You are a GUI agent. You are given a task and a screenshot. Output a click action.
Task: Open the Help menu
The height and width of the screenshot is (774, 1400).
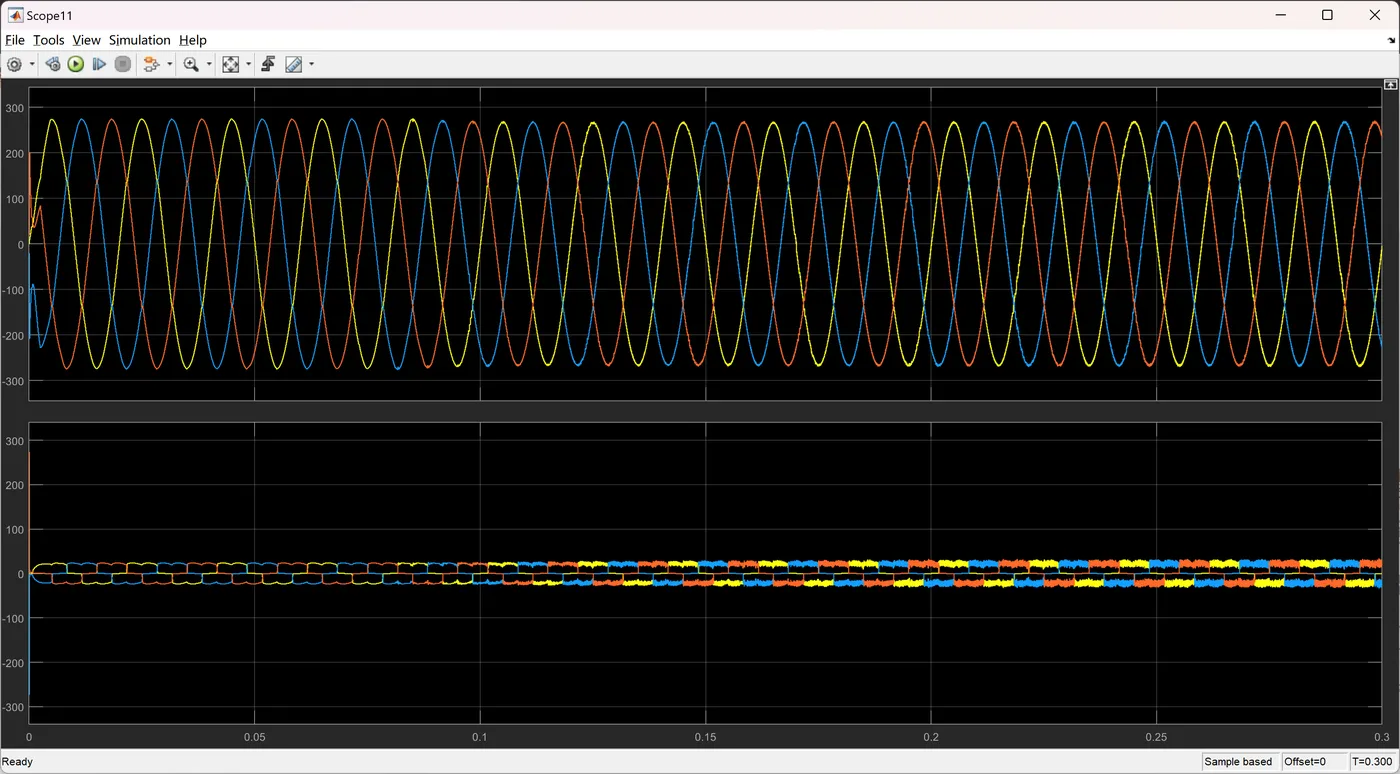click(x=193, y=40)
